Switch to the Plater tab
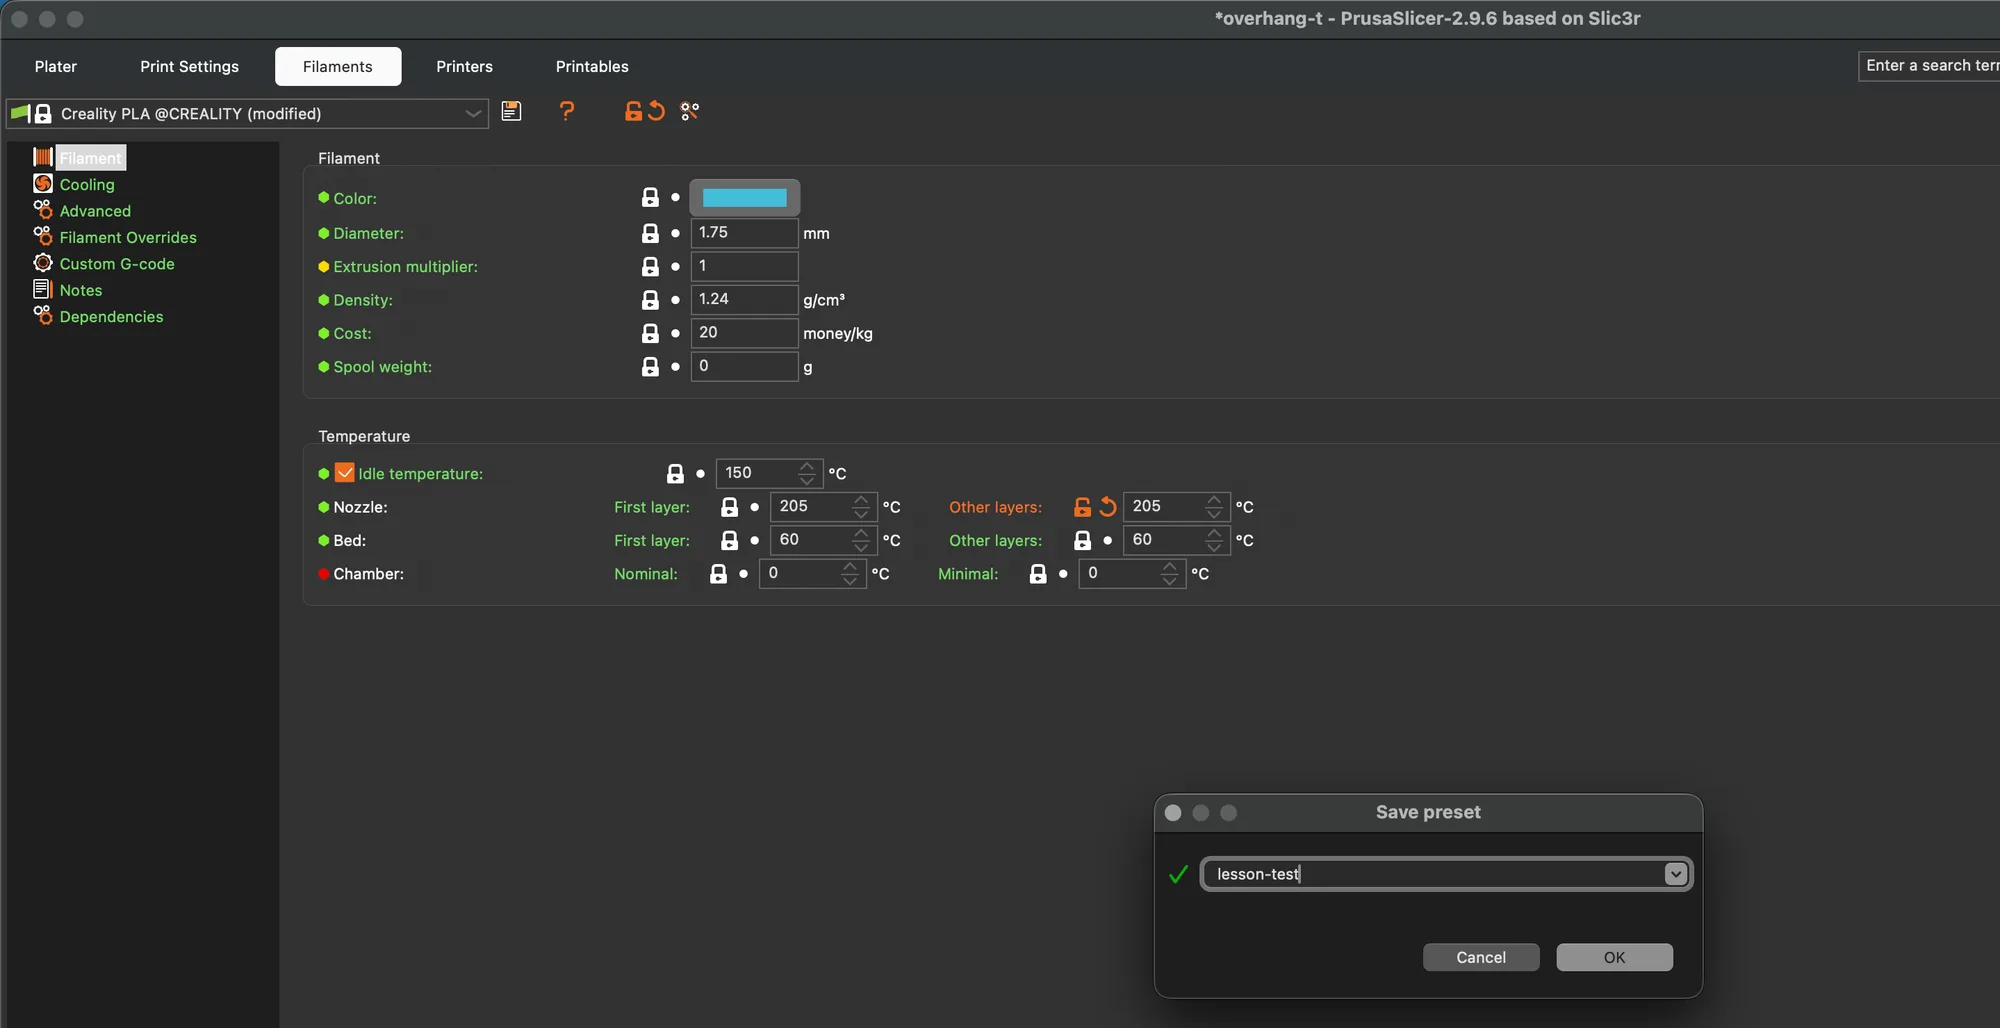The width and height of the screenshot is (2000, 1028). click(x=56, y=66)
